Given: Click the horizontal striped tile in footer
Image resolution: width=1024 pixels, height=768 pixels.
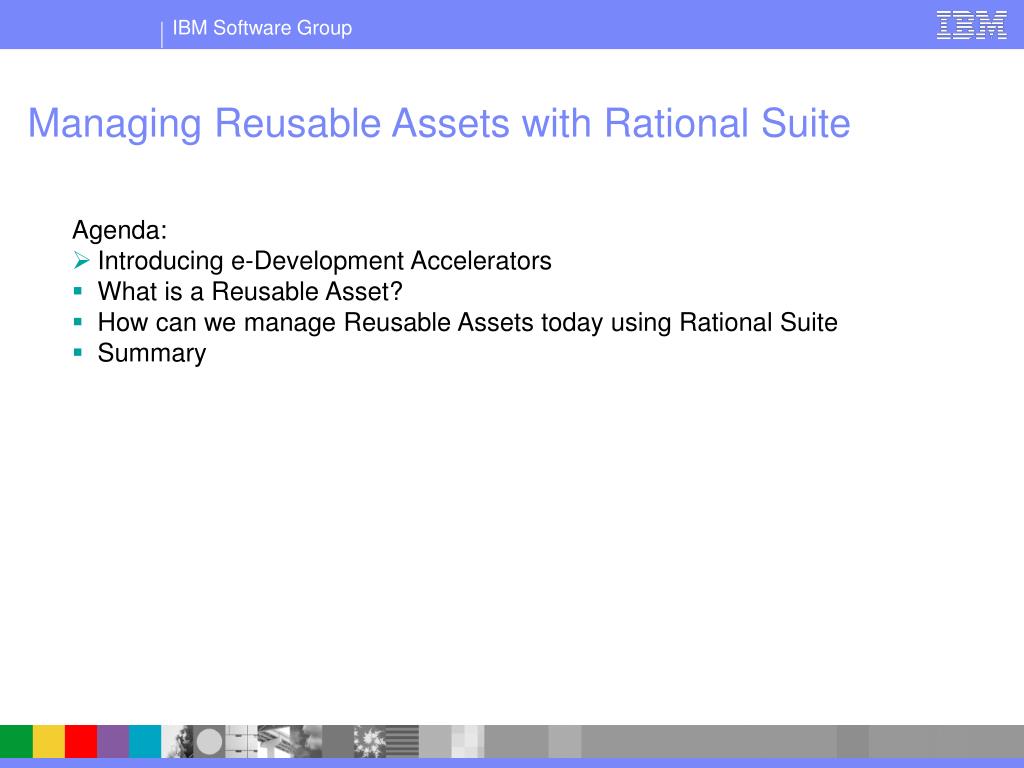Looking at the screenshot, I should (x=402, y=741).
